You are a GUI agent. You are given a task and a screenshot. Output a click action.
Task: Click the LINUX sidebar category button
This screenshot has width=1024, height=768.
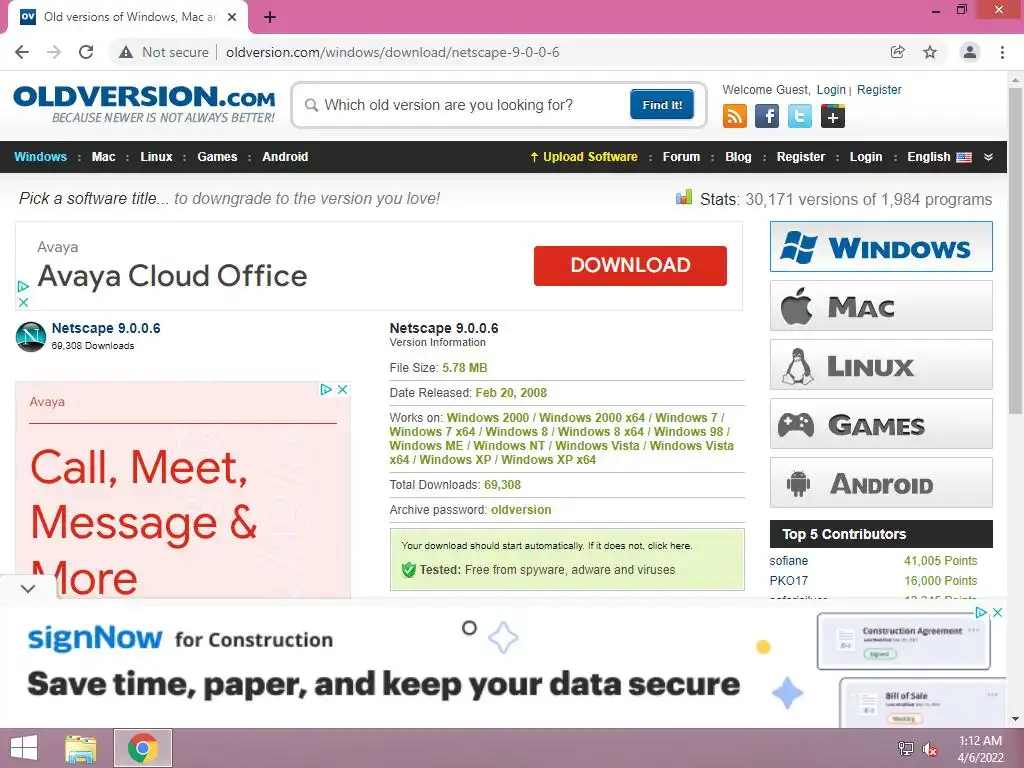pos(881,364)
